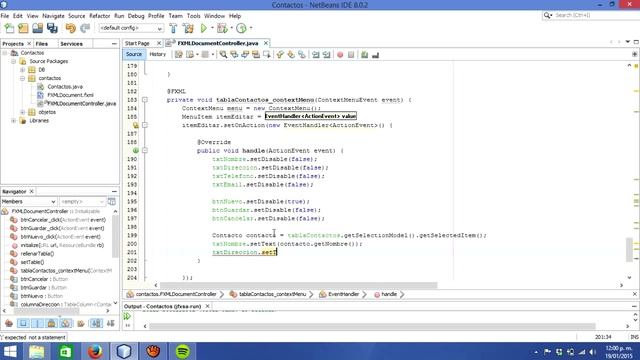The image size is (640, 360).
Task: Click the Undo toolbar icon
Action: [71, 28]
